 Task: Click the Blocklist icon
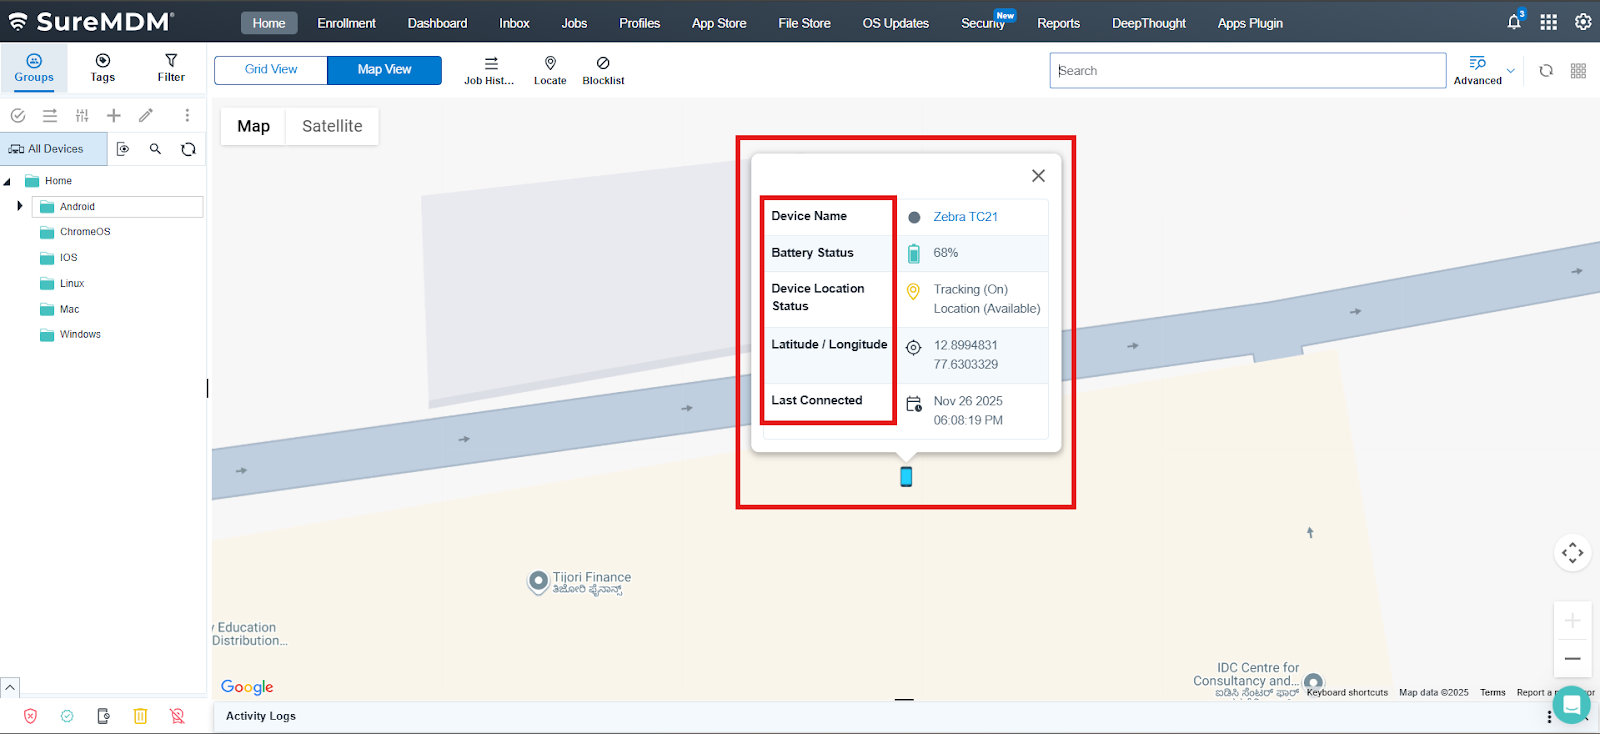point(603,70)
